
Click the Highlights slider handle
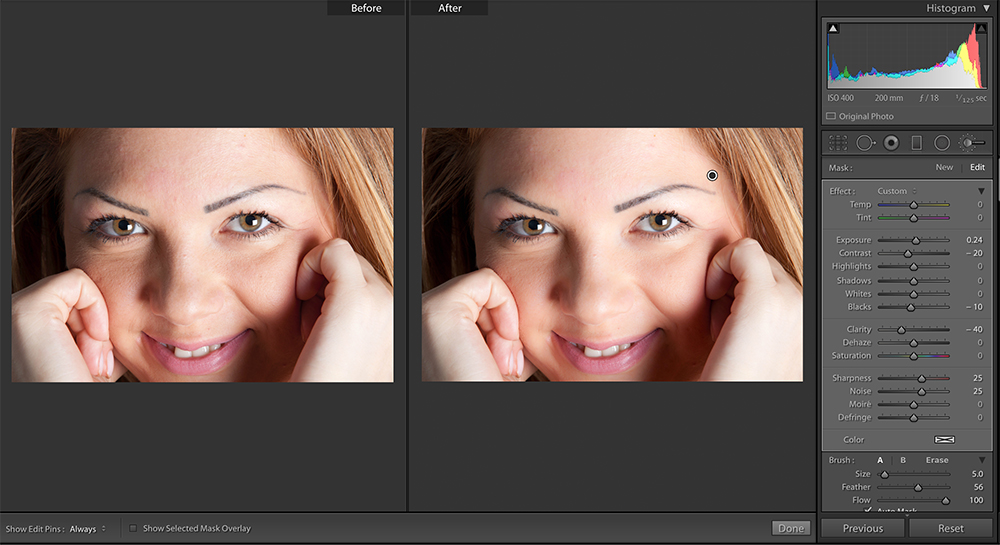913,266
